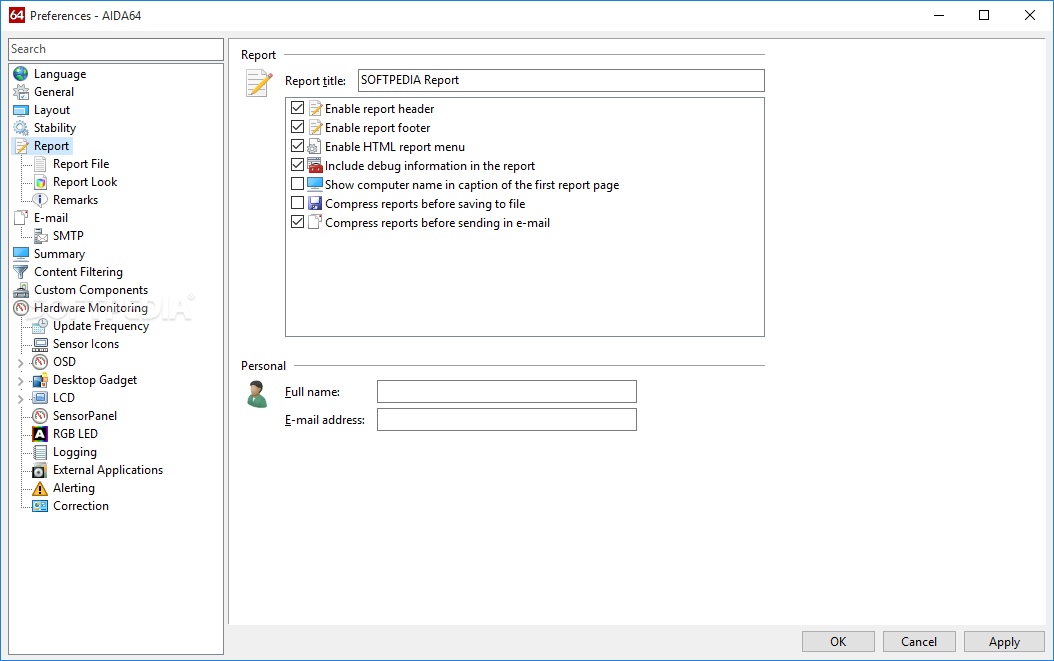The image size is (1054, 661).
Task: Click the Logging notebook icon
Action: (x=40, y=453)
